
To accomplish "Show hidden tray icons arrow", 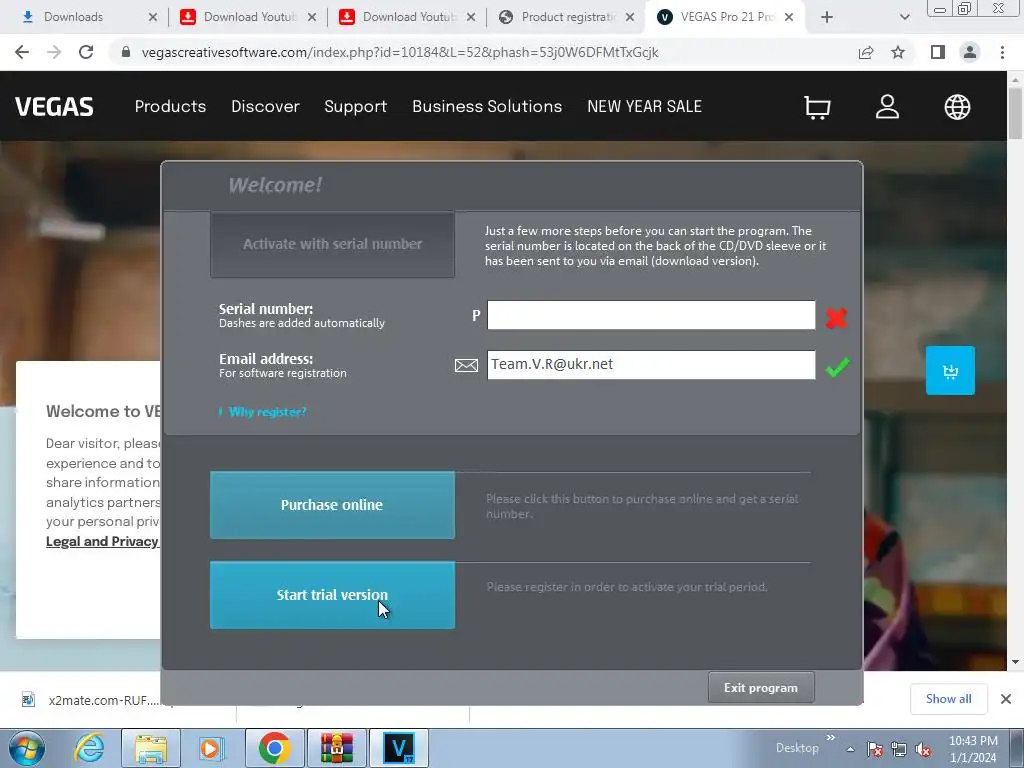I will (850, 750).
